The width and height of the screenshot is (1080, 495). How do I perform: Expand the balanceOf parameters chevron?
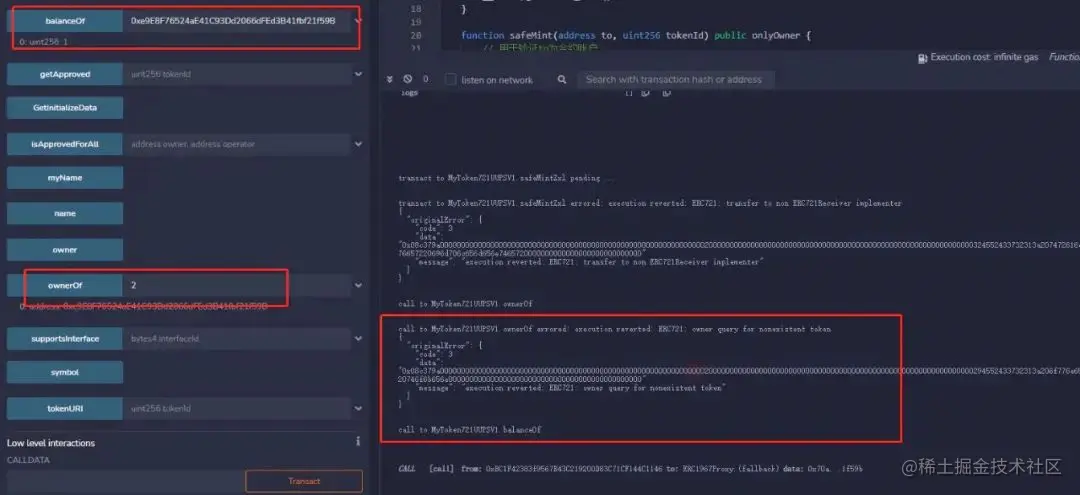click(x=357, y=21)
